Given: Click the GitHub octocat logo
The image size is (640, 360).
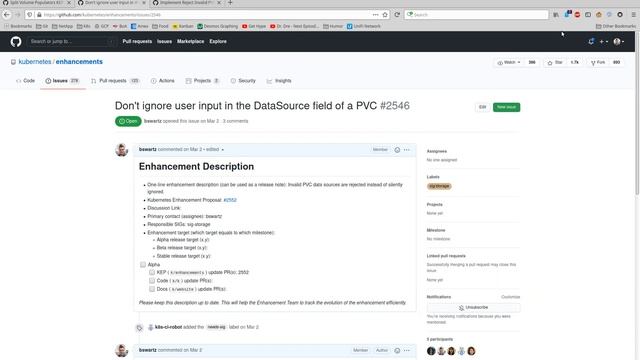Looking at the screenshot, I should [16, 41].
